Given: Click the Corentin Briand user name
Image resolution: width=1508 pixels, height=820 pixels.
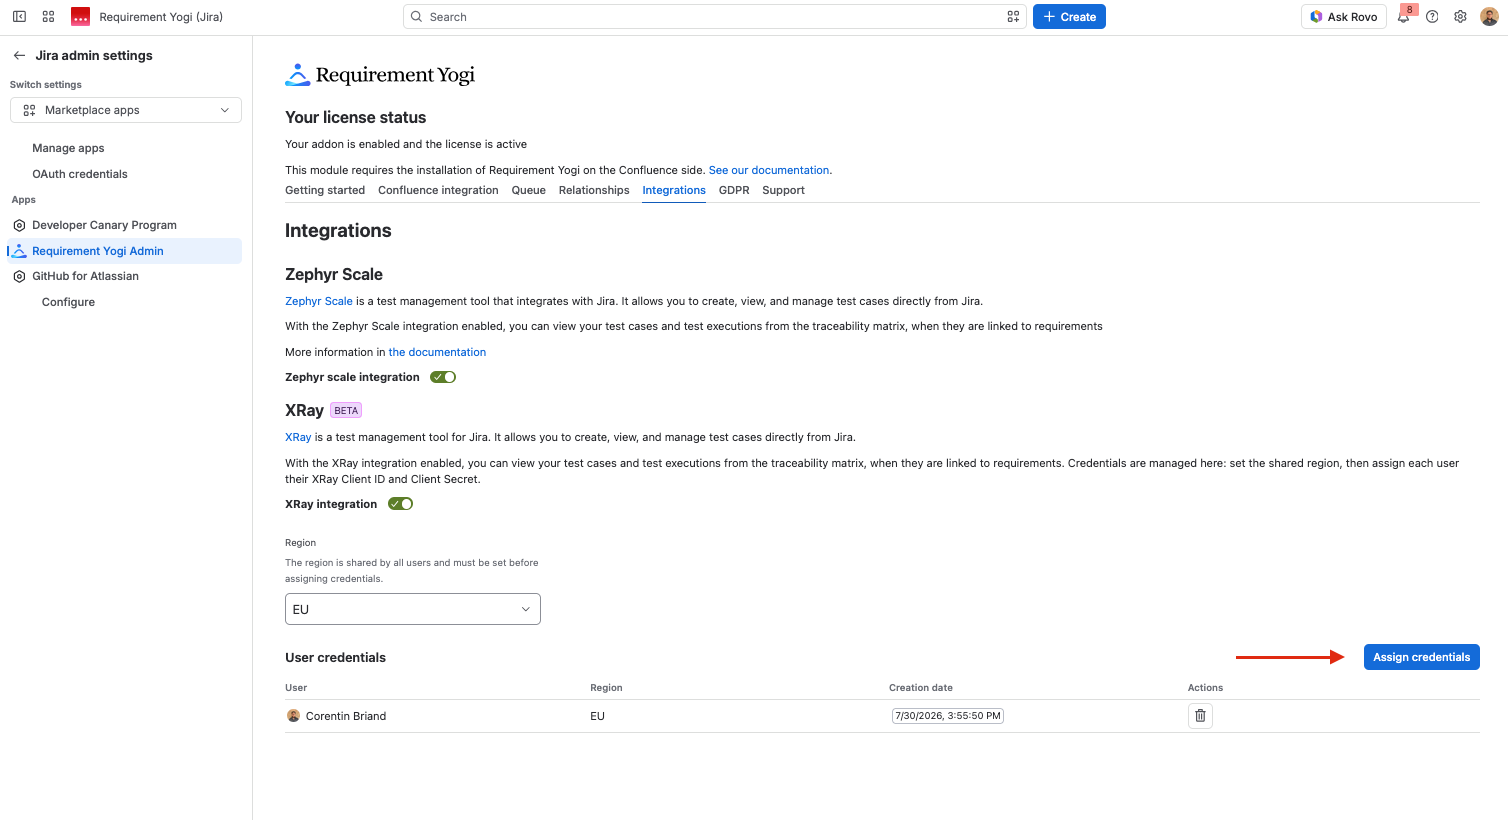Looking at the screenshot, I should click(x=346, y=716).
